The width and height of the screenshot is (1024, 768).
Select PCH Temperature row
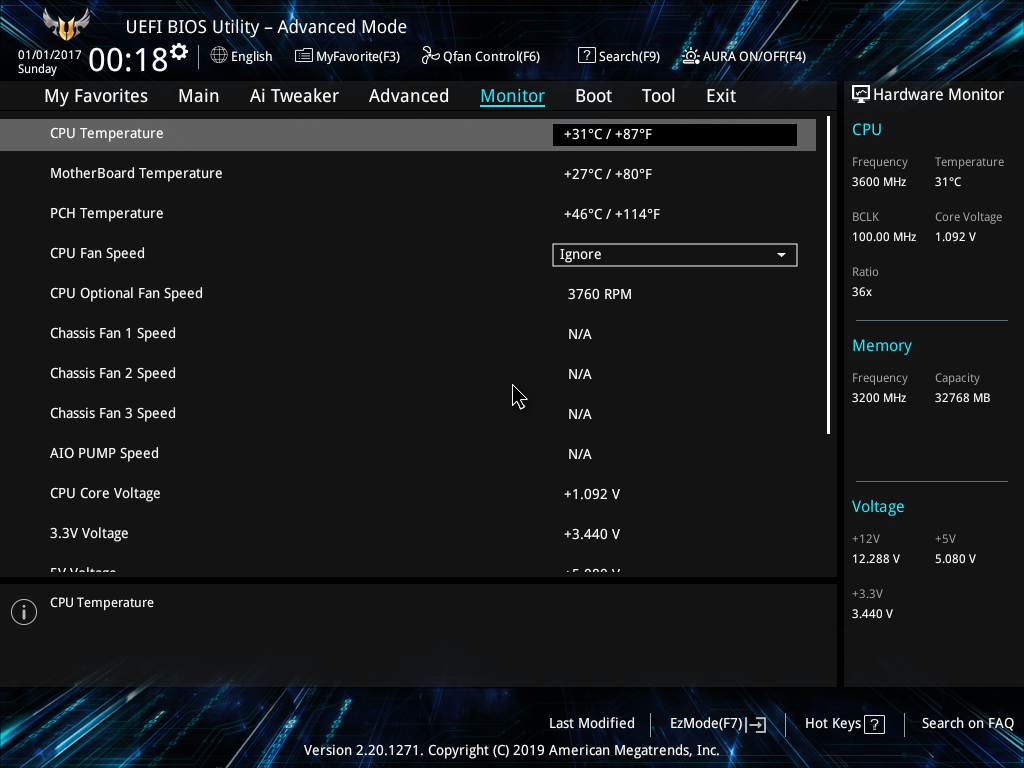(408, 214)
